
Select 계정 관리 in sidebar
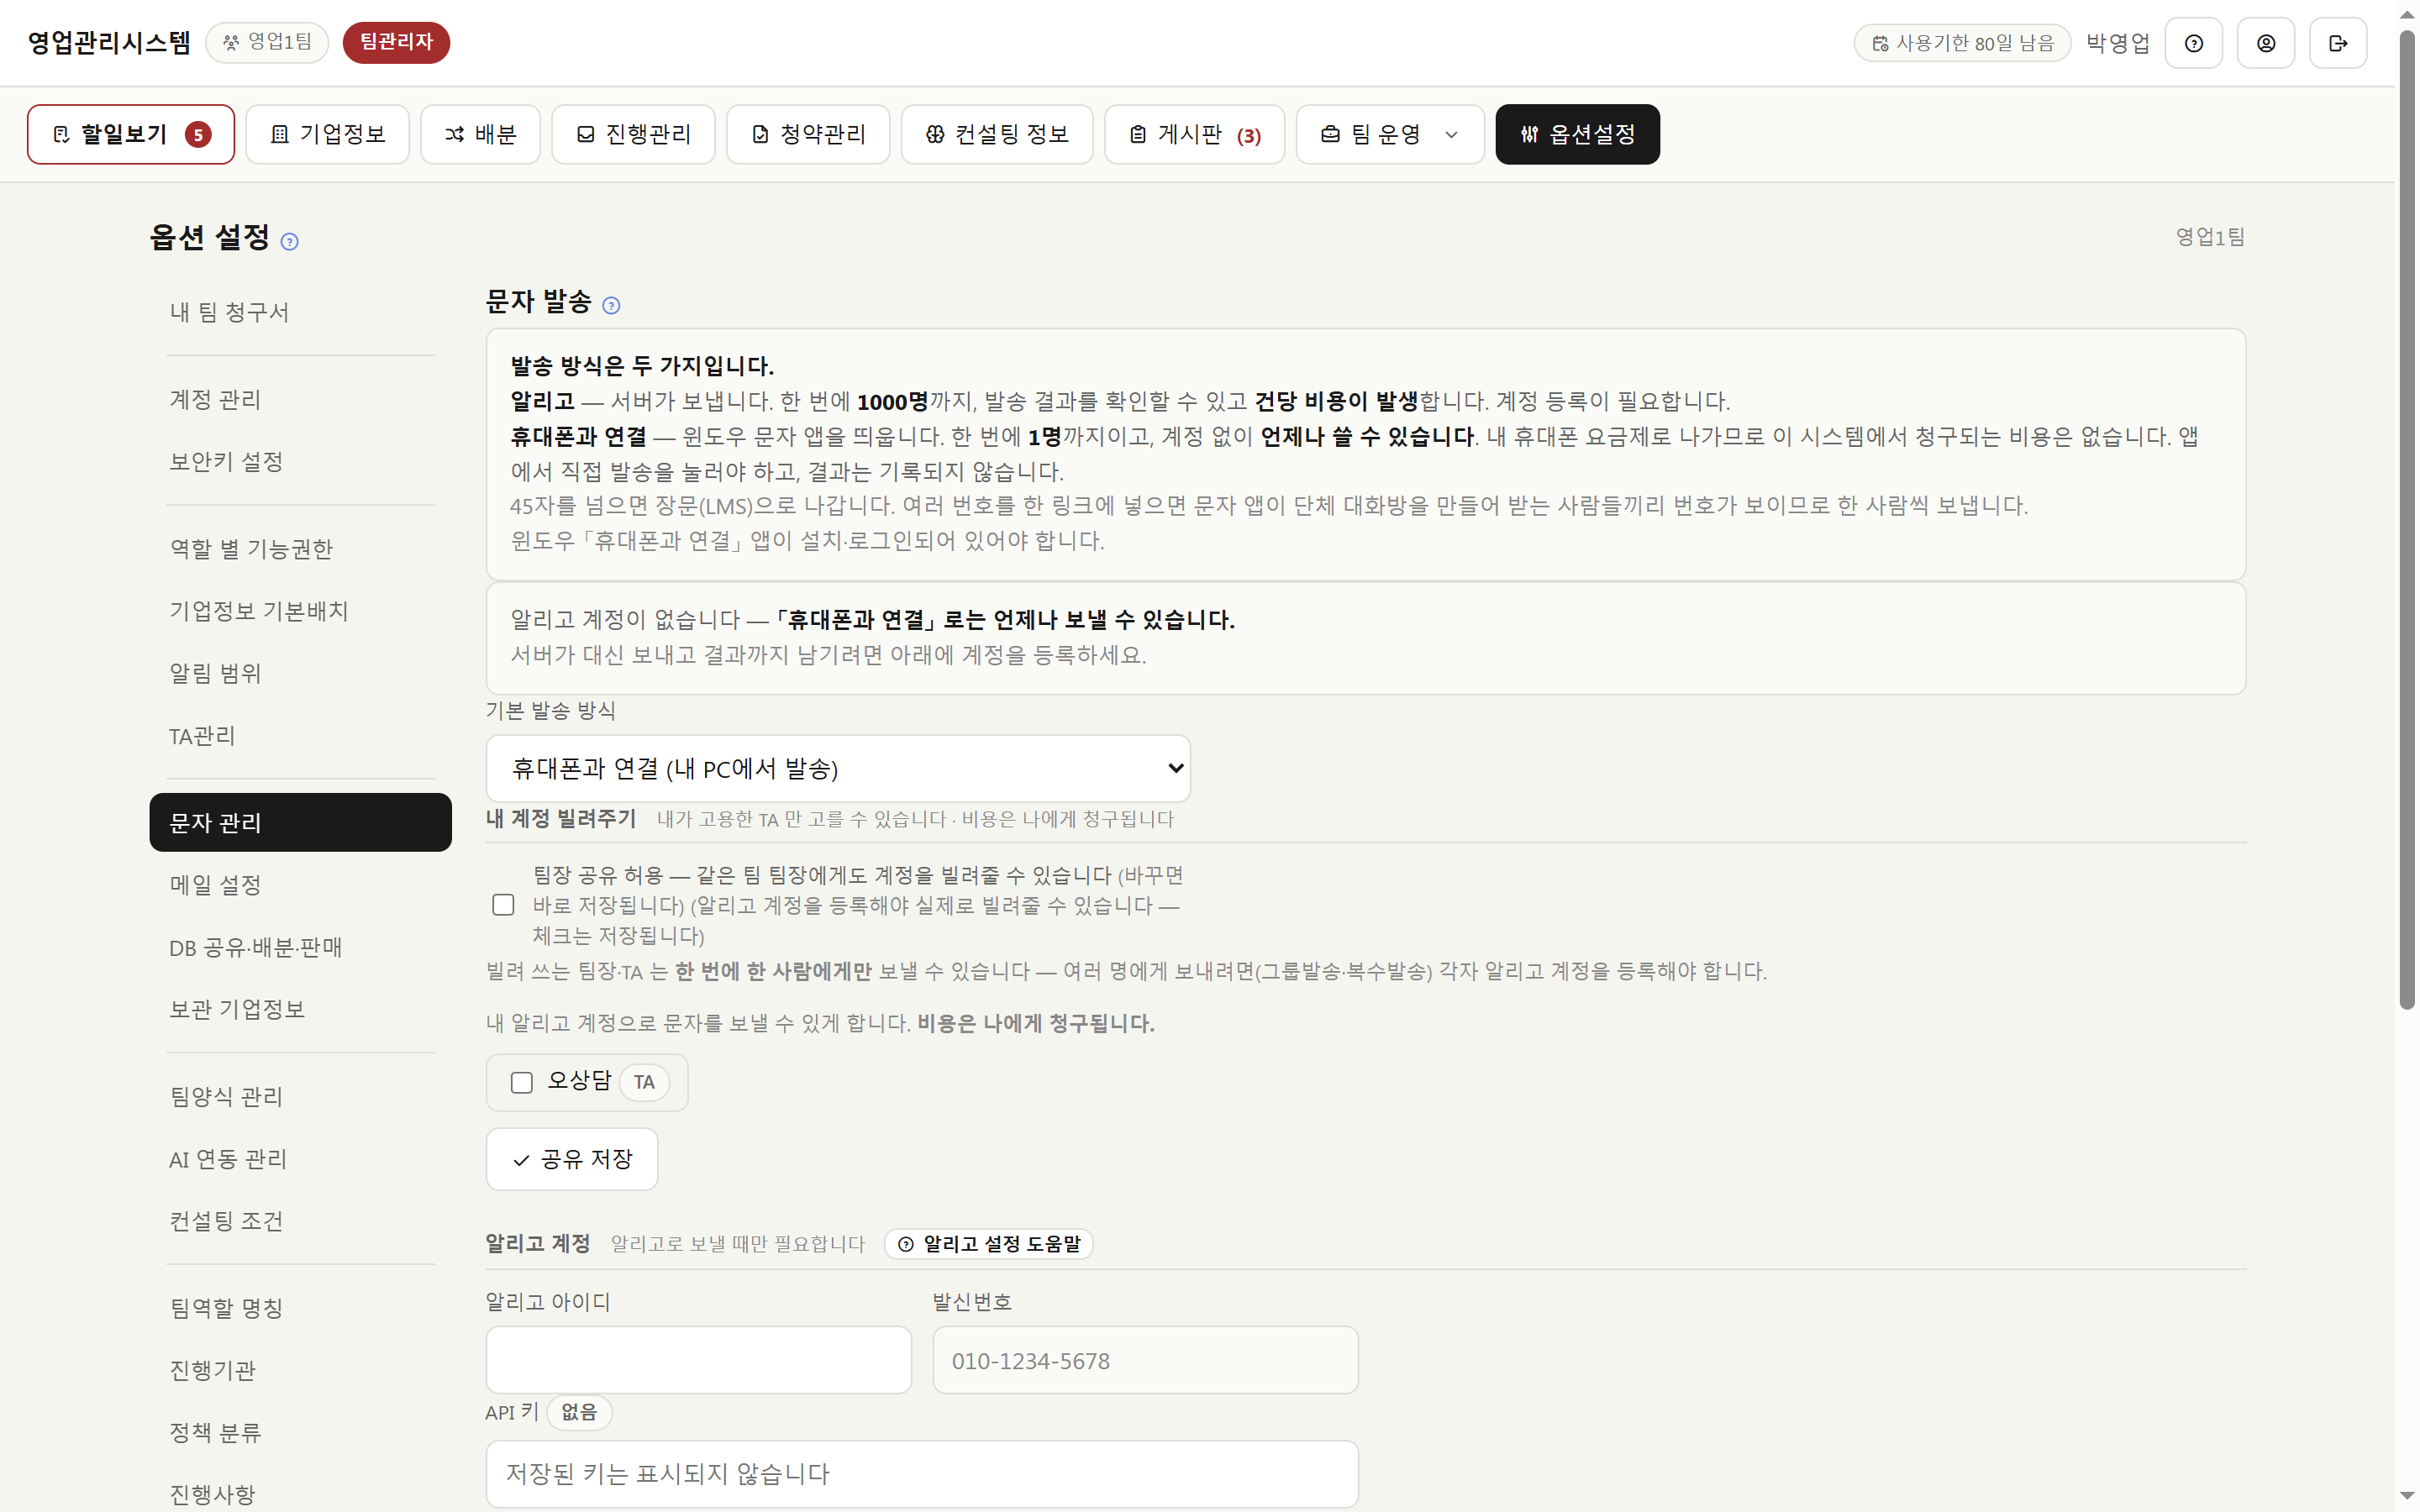pos(300,400)
